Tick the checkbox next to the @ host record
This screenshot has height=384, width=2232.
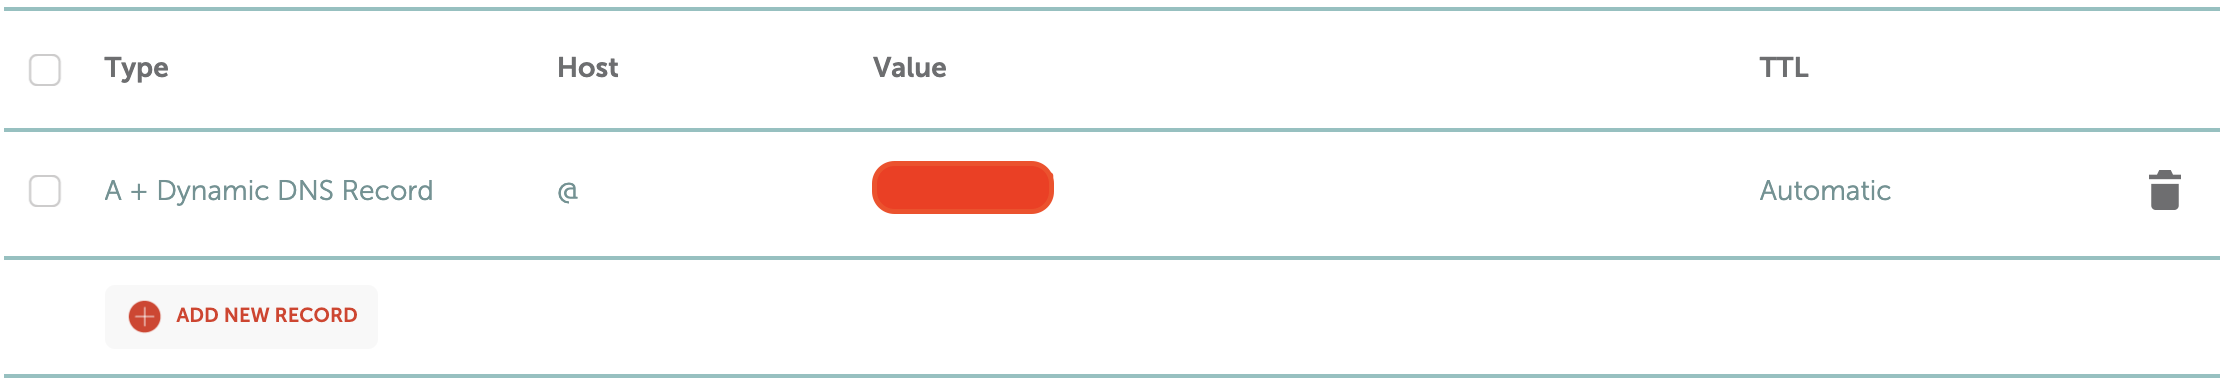pos(45,190)
